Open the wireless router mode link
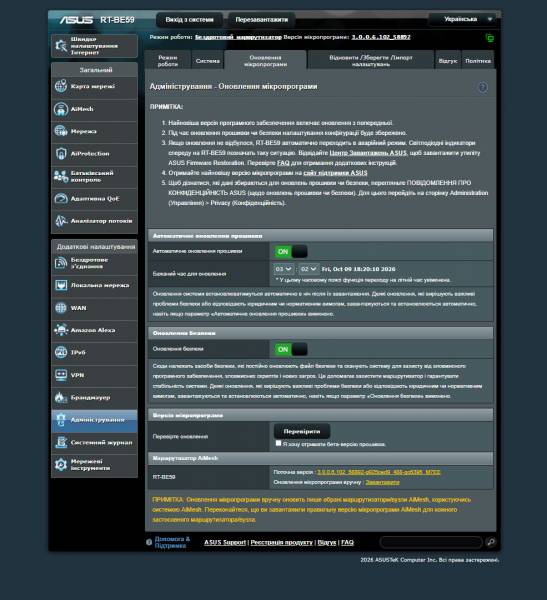Screen dimensions: 547x600 (238, 37)
